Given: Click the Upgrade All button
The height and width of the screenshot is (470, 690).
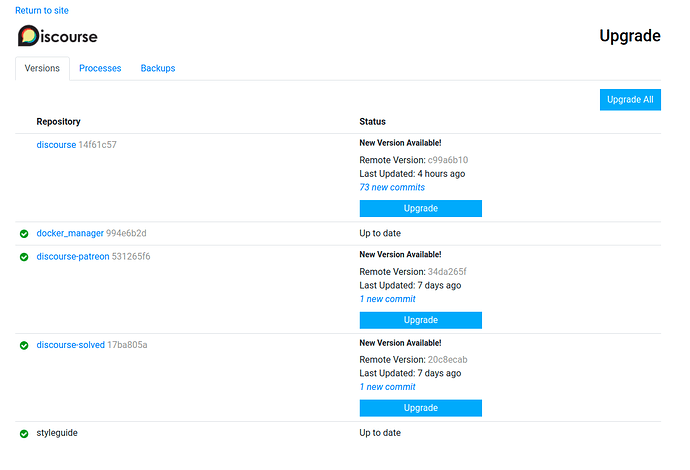Looking at the screenshot, I should click(630, 99).
